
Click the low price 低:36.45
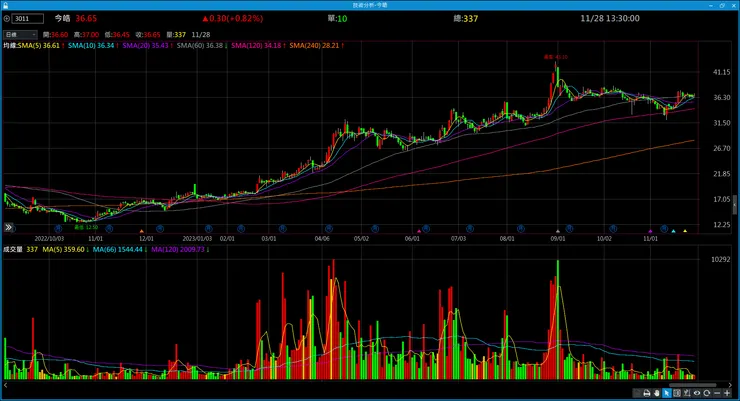point(117,35)
